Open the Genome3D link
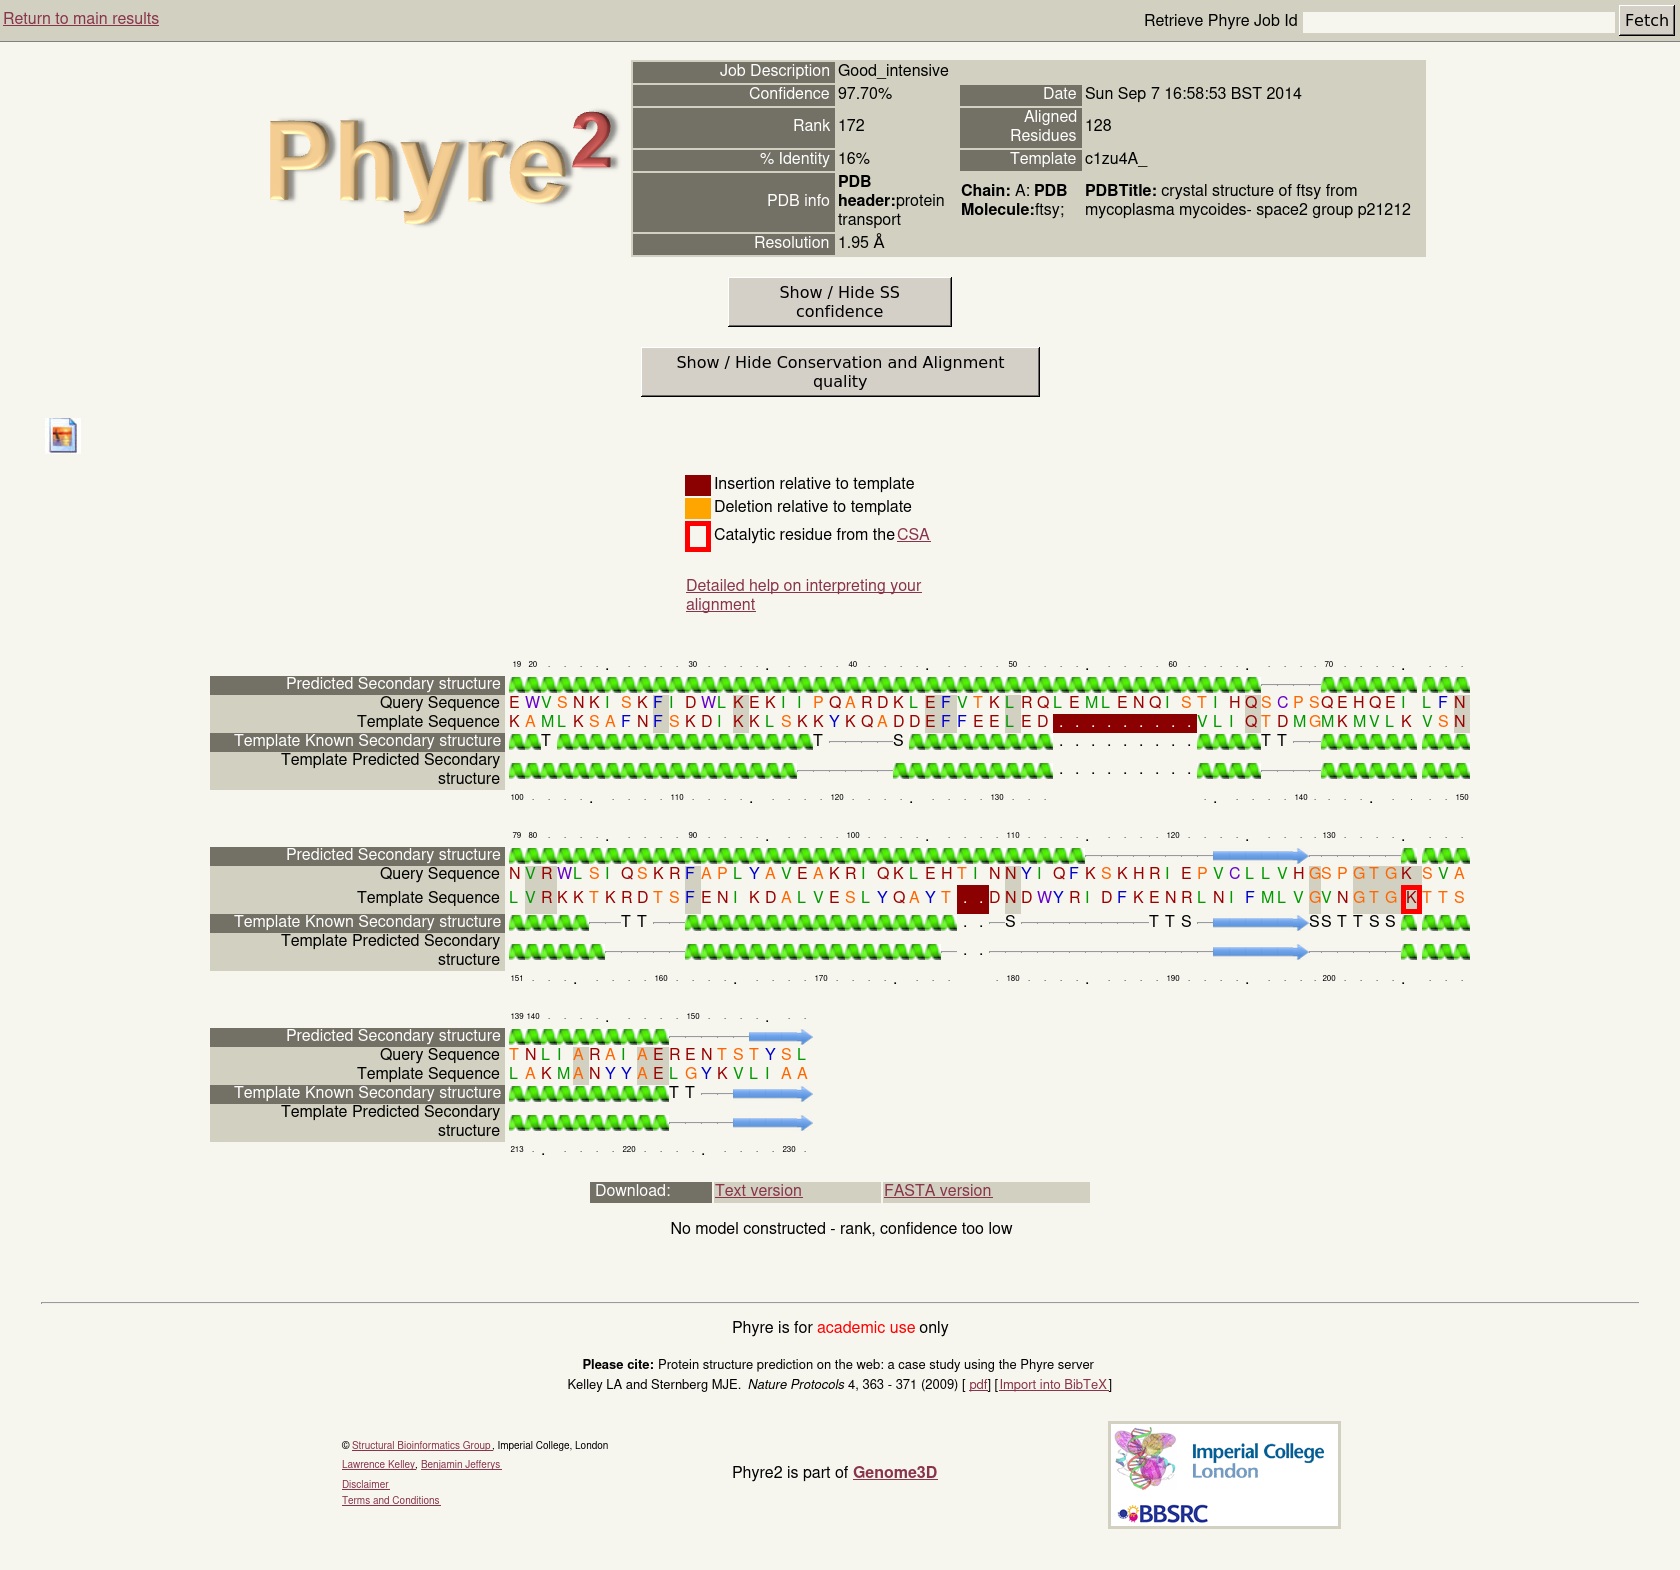1680x1570 pixels. [x=895, y=1472]
